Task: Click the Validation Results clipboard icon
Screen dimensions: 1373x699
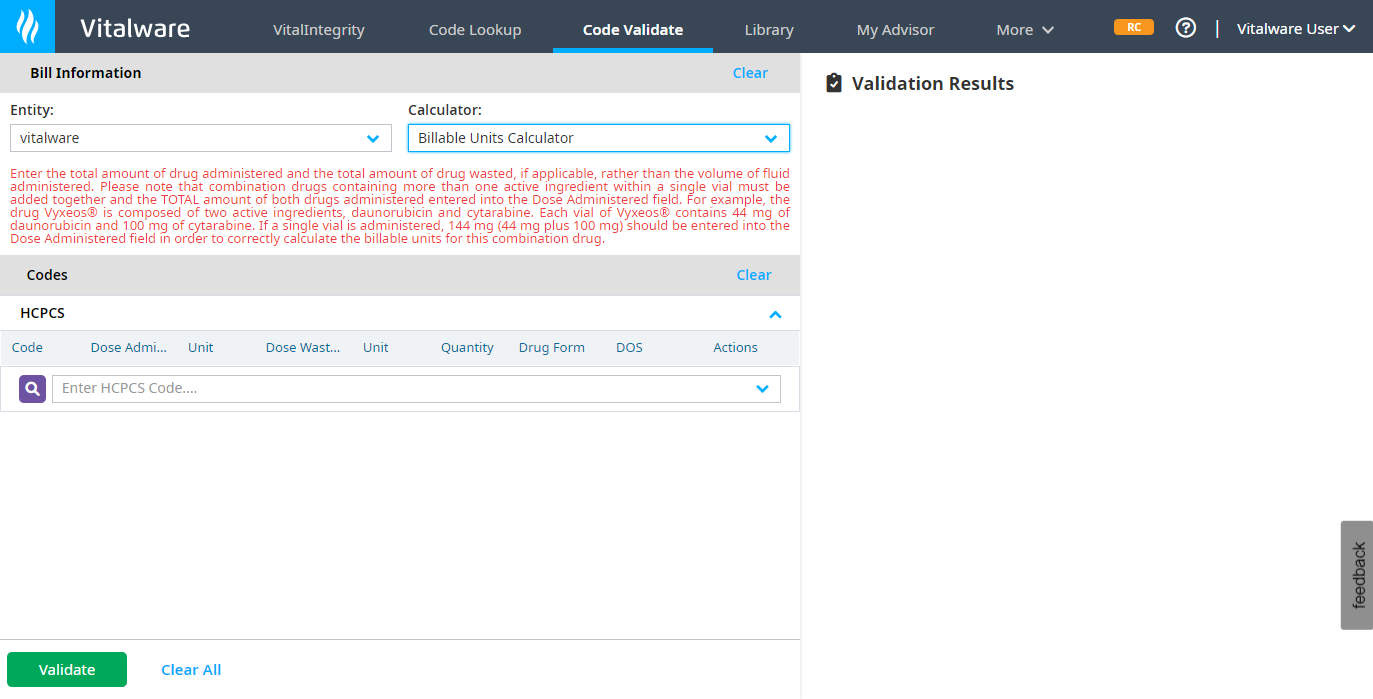Action: [x=834, y=83]
